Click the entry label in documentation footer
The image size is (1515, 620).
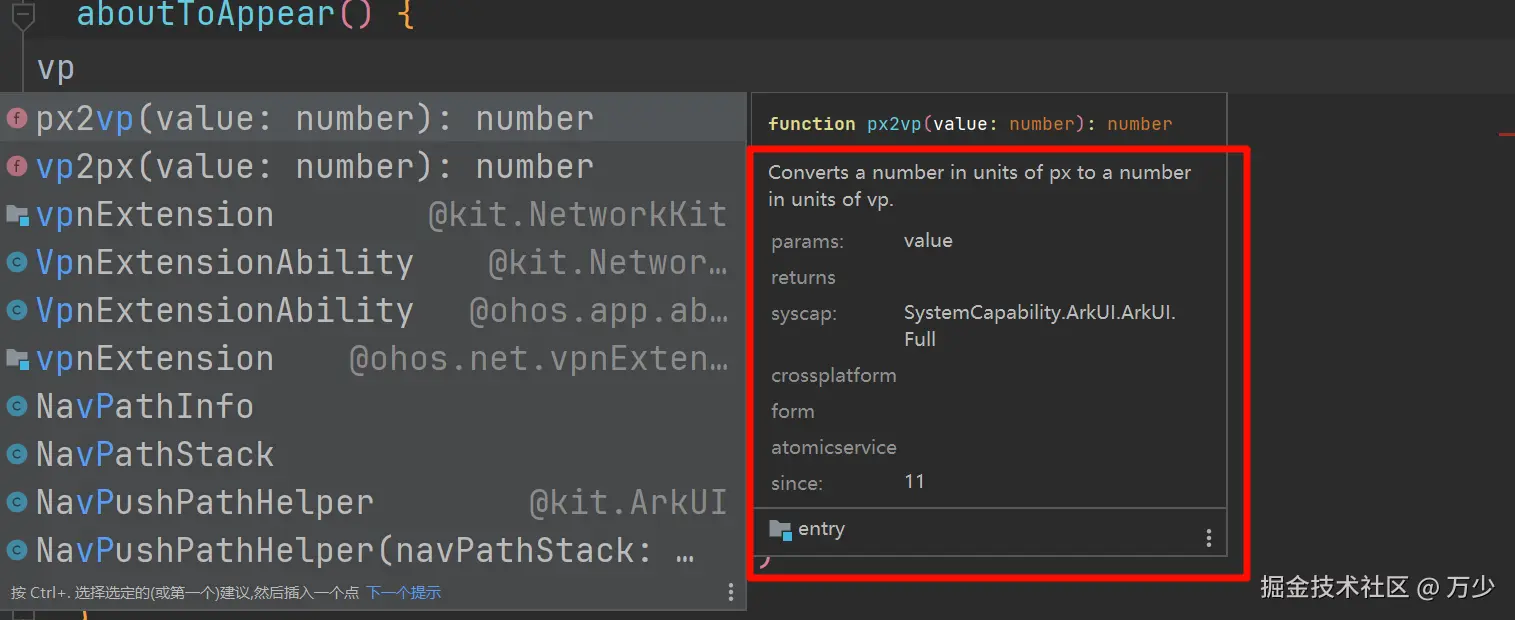pos(821,530)
